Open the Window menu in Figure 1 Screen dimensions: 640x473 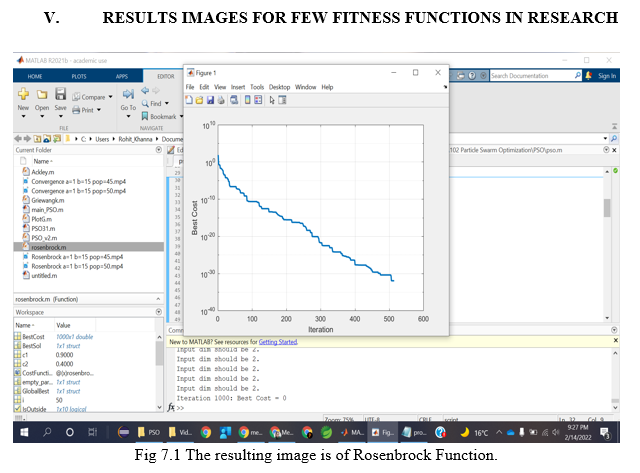306,87
